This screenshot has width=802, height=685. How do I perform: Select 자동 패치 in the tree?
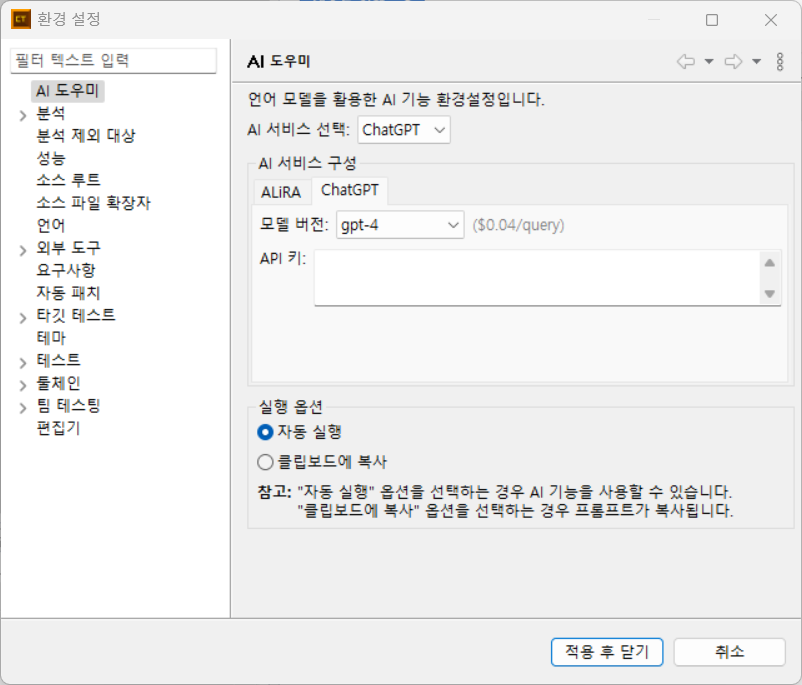pyautogui.click(x=69, y=293)
